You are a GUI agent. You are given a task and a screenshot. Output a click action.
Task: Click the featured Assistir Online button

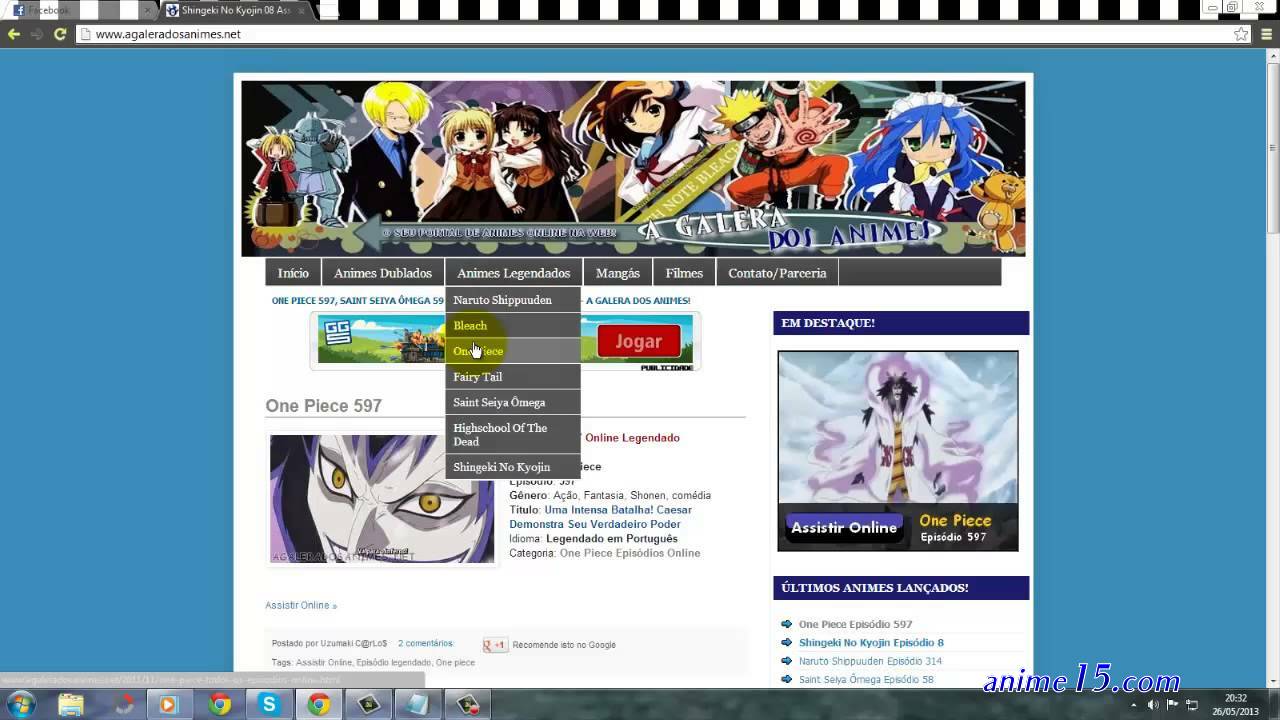click(844, 527)
